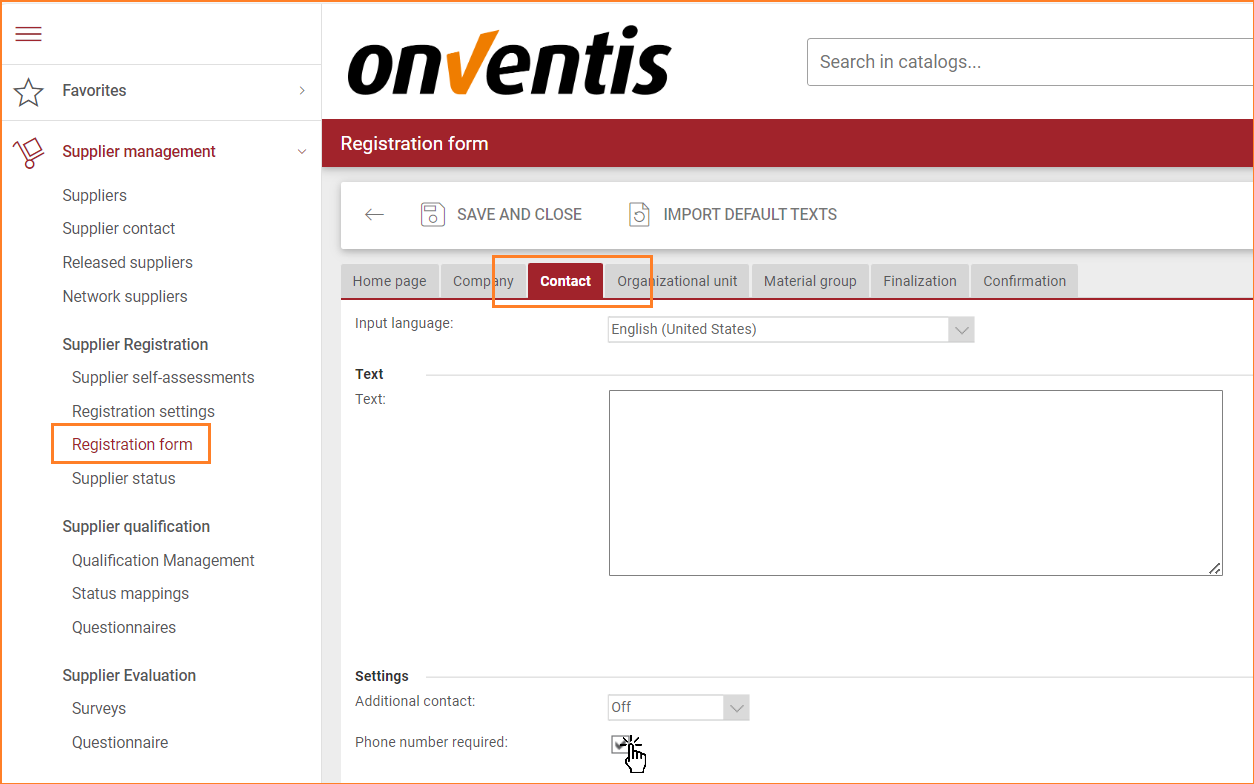Click the back arrow icon
This screenshot has width=1254, height=784.
coord(374,215)
